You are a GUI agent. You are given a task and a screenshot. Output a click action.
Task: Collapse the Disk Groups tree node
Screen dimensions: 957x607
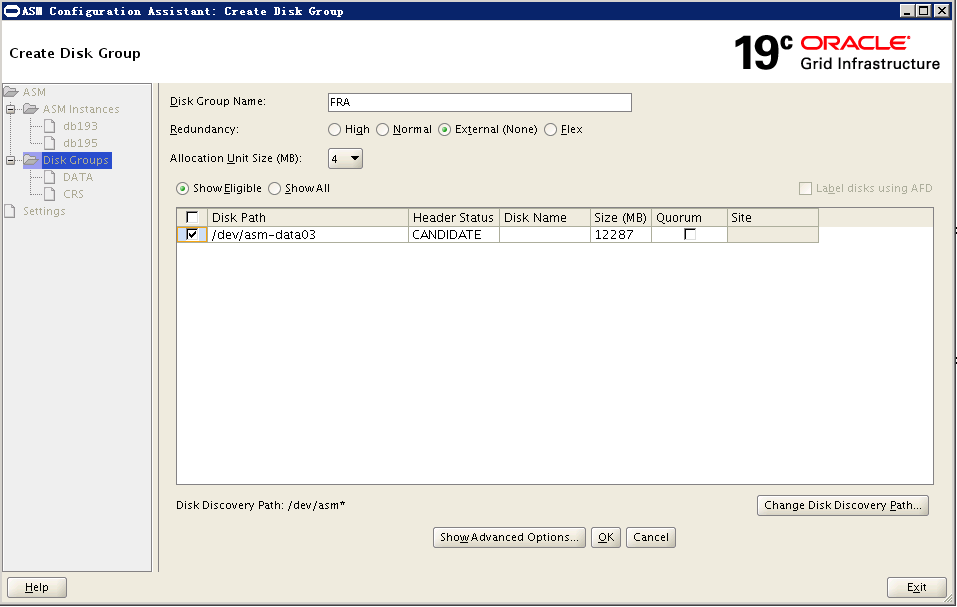pyautogui.click(x=10, y=160)
